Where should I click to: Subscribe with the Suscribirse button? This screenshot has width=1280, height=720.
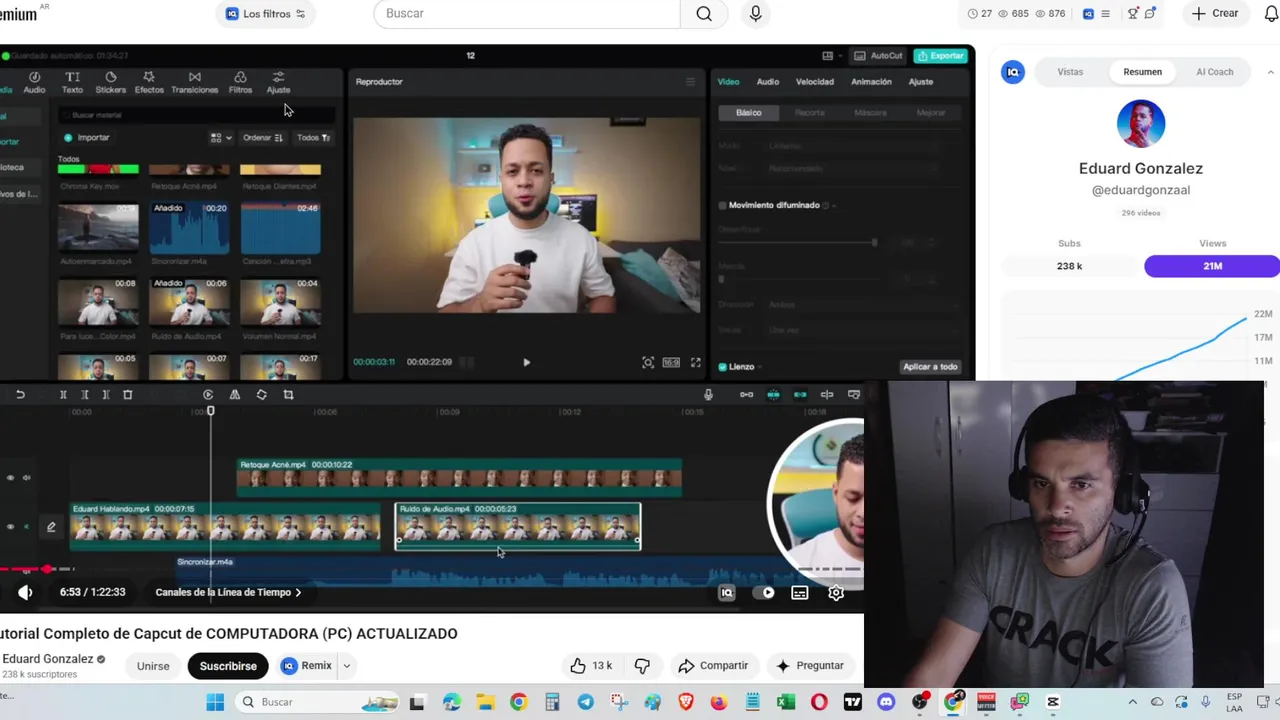click(228, 666)
